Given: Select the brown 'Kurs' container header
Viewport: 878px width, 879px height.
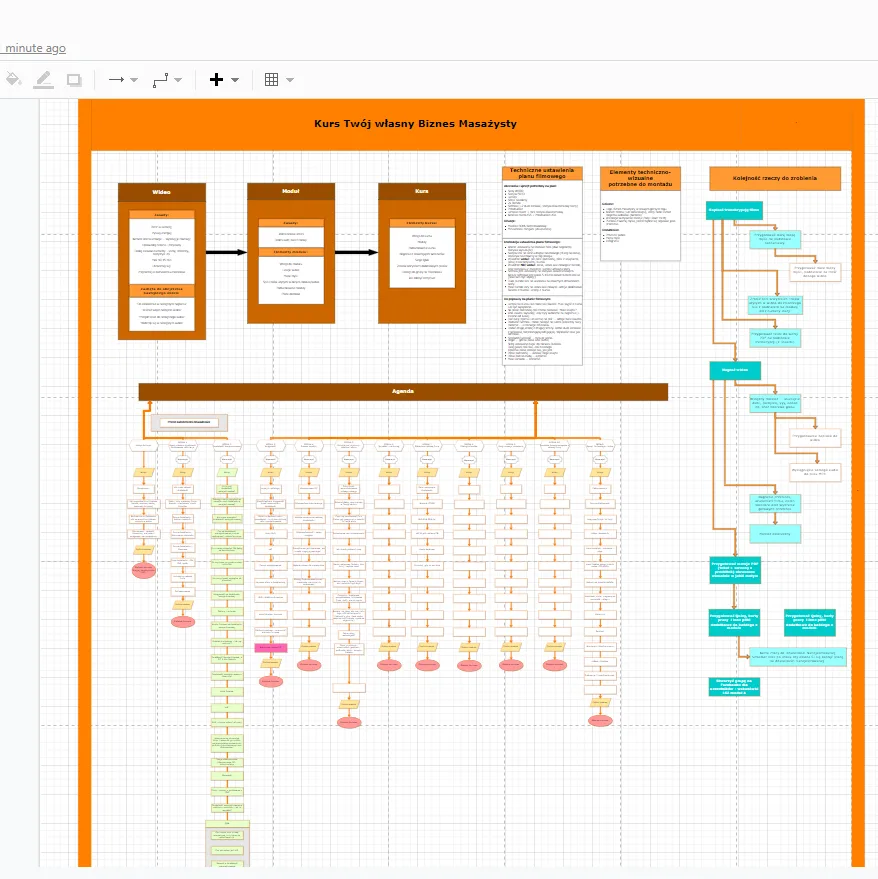Looking at the screenshot, I should click(422, 192).
